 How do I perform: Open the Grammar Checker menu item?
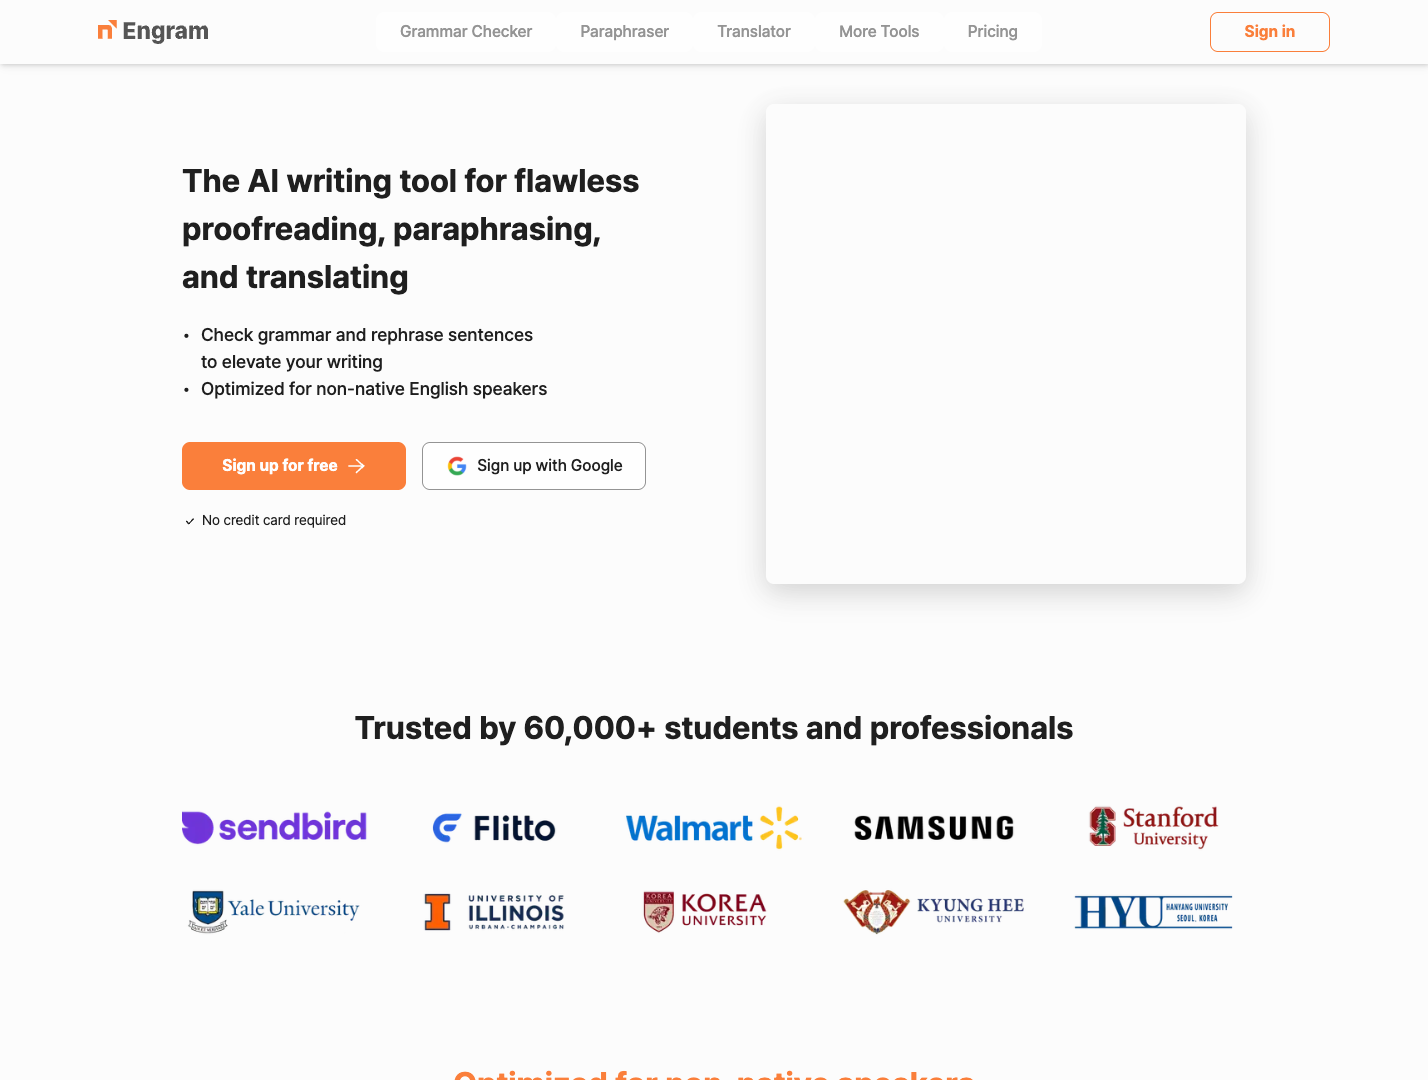[x=466, y=32]
